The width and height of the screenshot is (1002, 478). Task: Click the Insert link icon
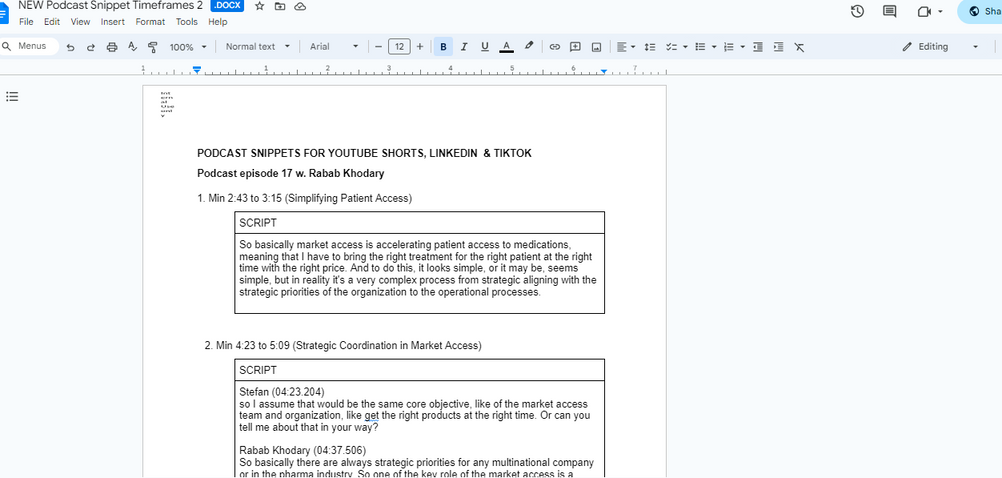tap(555, 47)
